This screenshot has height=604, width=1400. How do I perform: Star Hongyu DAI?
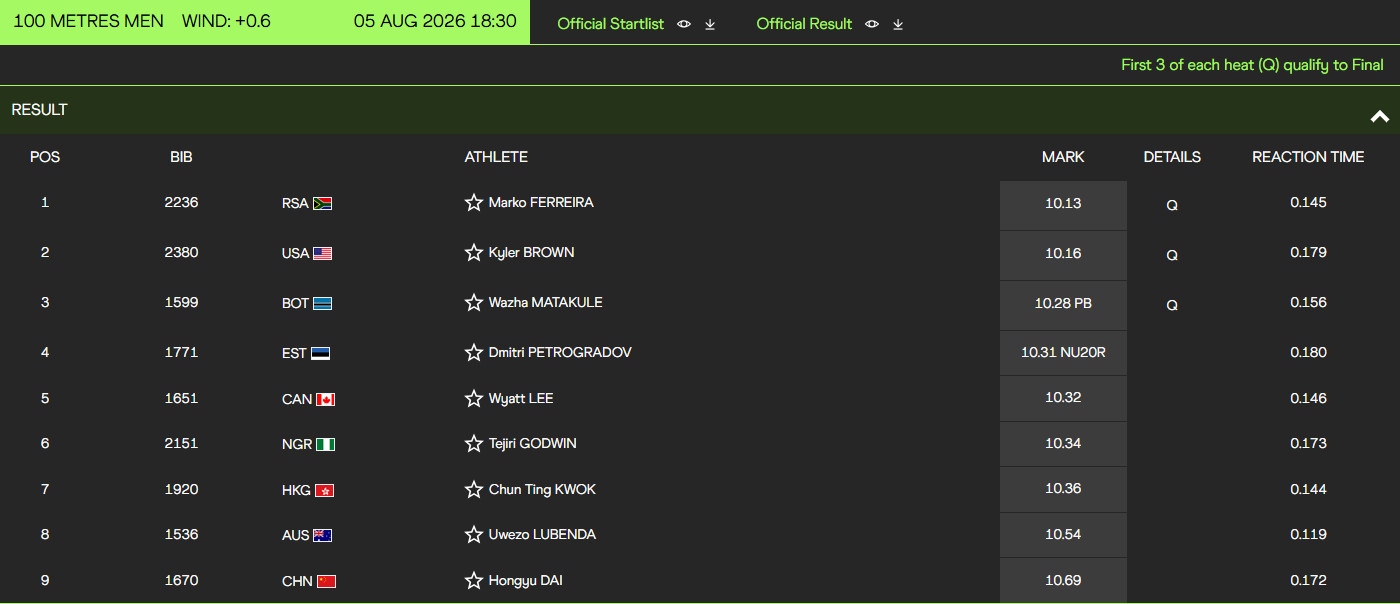tap(474, 581)
